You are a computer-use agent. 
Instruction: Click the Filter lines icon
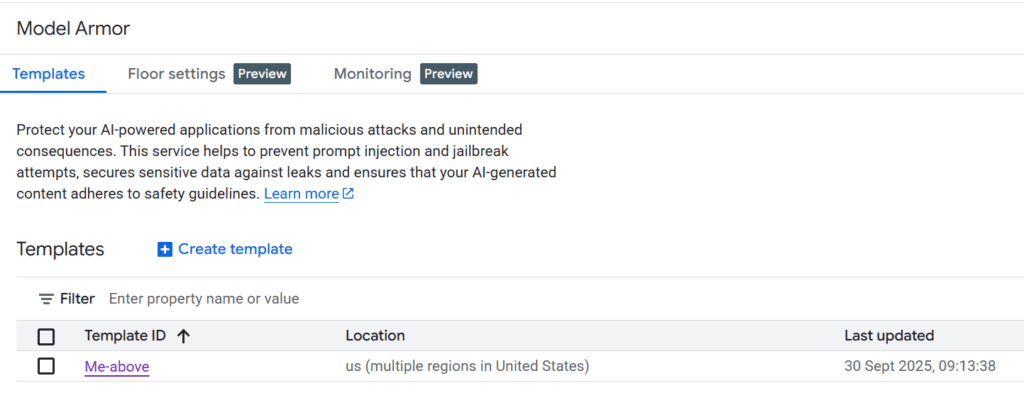pyautogui.click(x=46, y=299)
